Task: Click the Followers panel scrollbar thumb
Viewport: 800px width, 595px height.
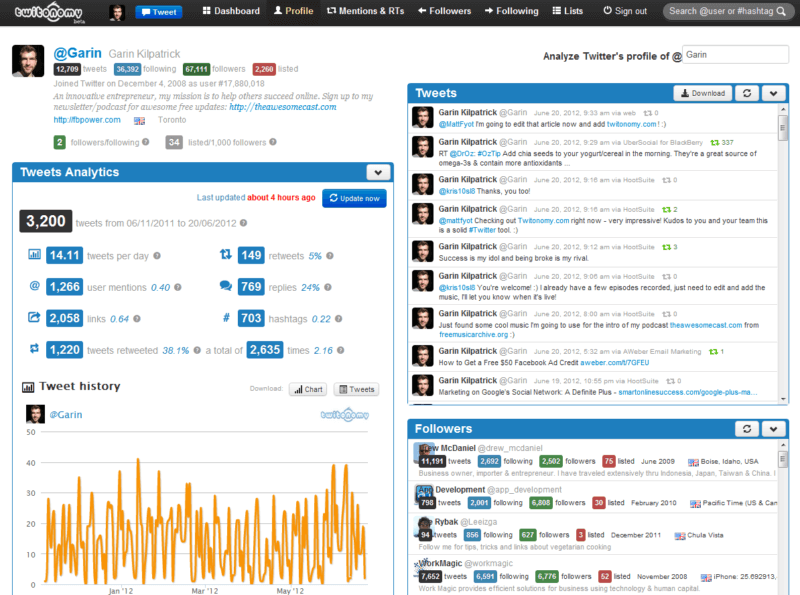Action: coord(783,459)
